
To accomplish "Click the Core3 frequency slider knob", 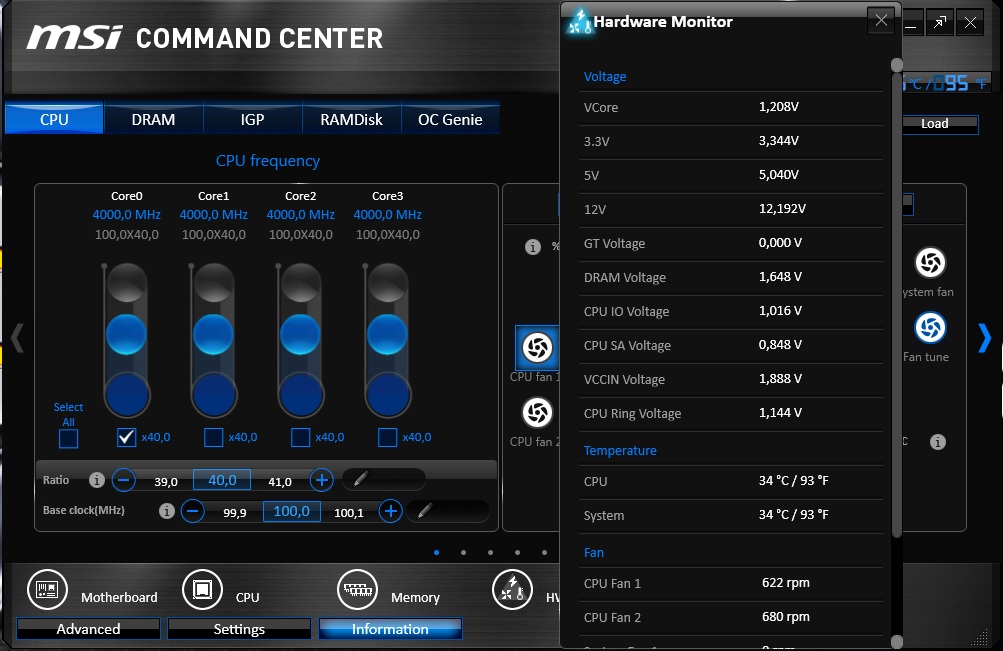I will pyautogui.click(x=387, y=334).
